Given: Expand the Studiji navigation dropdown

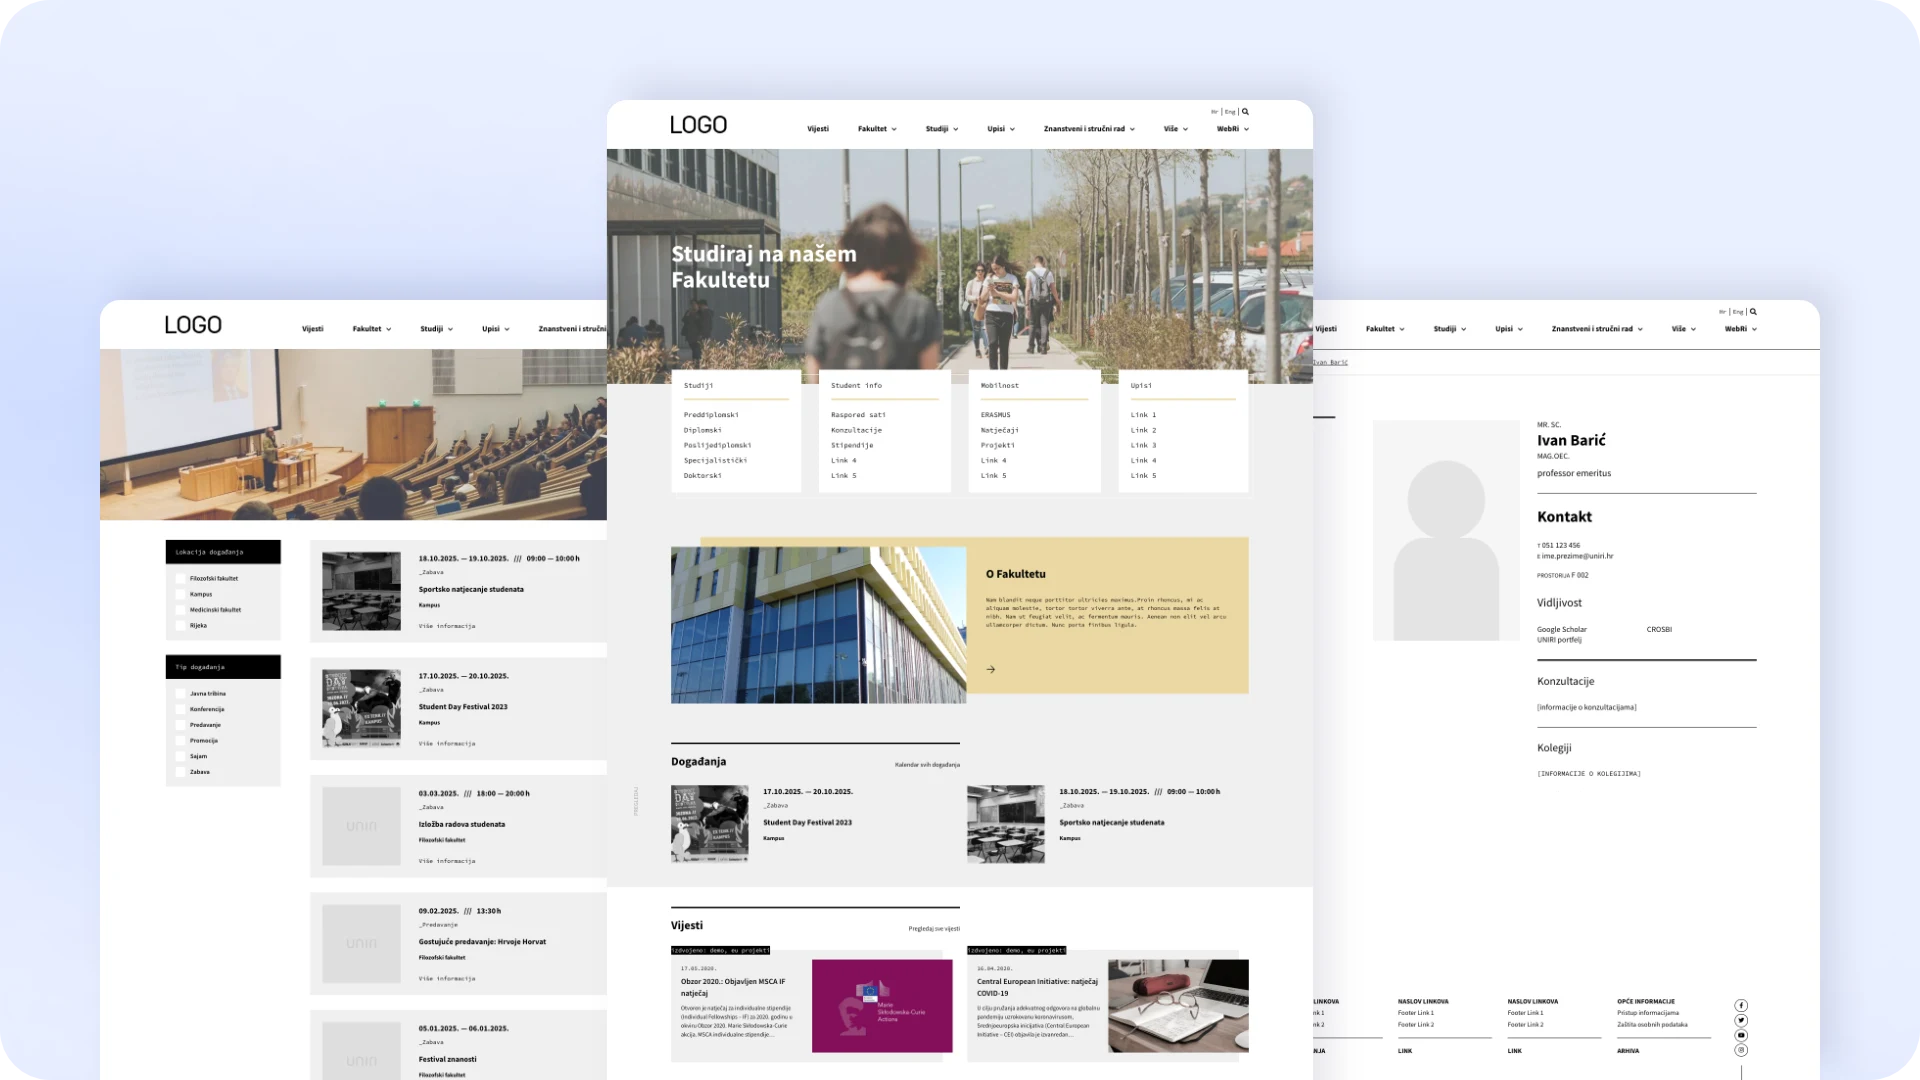Looking at the screenshot, I should tap(940, 128).
